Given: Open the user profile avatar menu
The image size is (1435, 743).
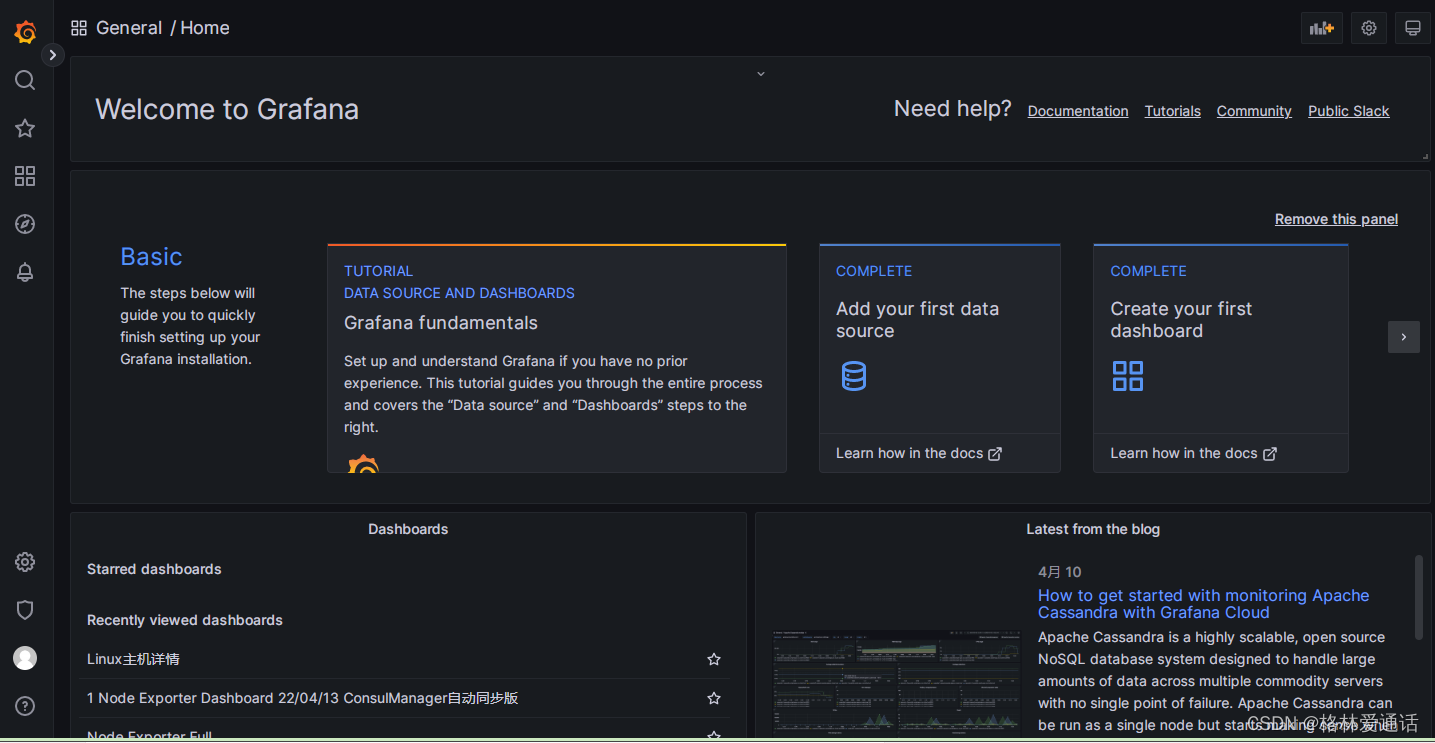Looking at the screenshot, I should click(x=25, y=658).
